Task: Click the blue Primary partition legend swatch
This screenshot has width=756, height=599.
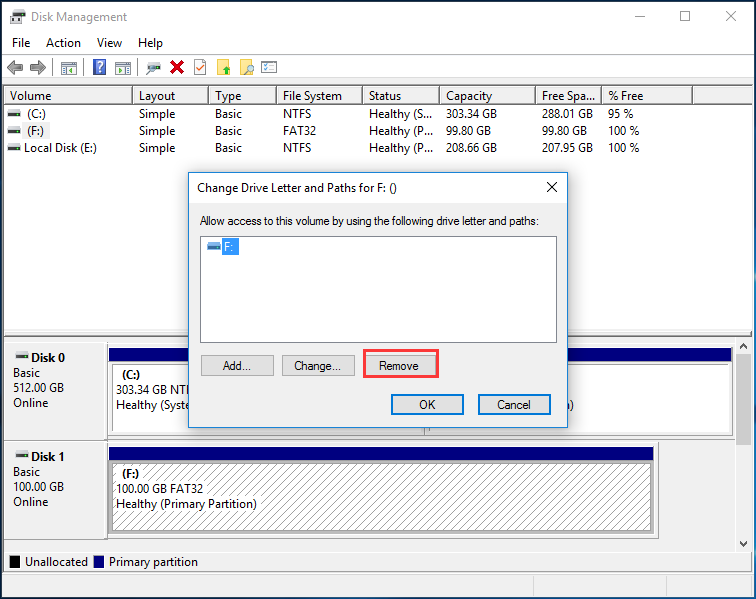Action: pyautogui.click(x=99, y=562)
